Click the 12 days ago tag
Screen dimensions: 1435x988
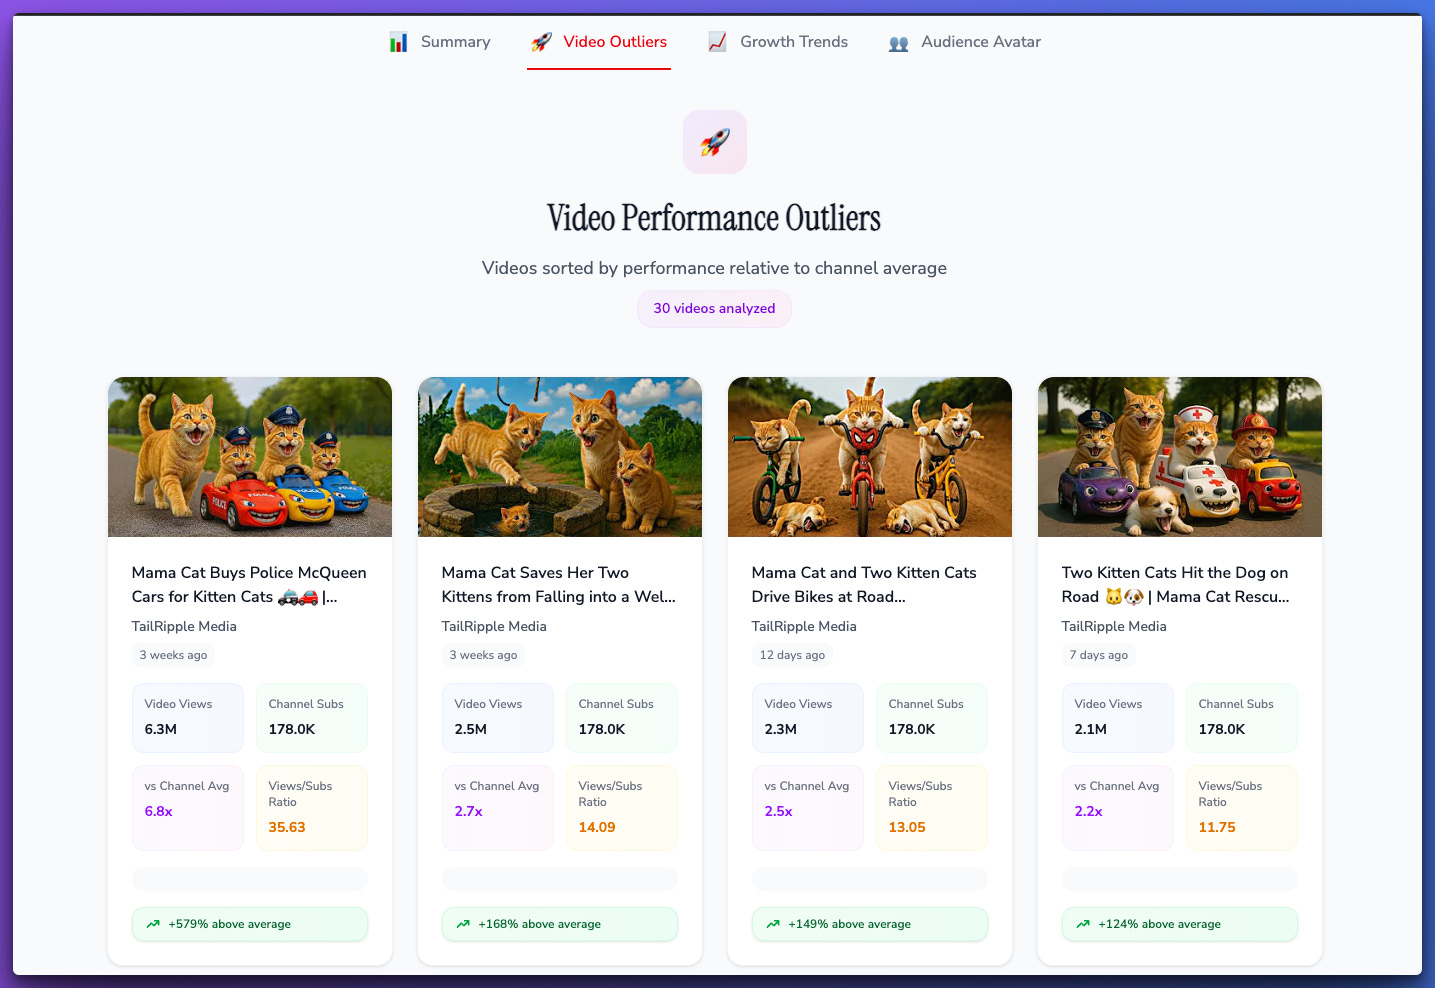point(792,655)
